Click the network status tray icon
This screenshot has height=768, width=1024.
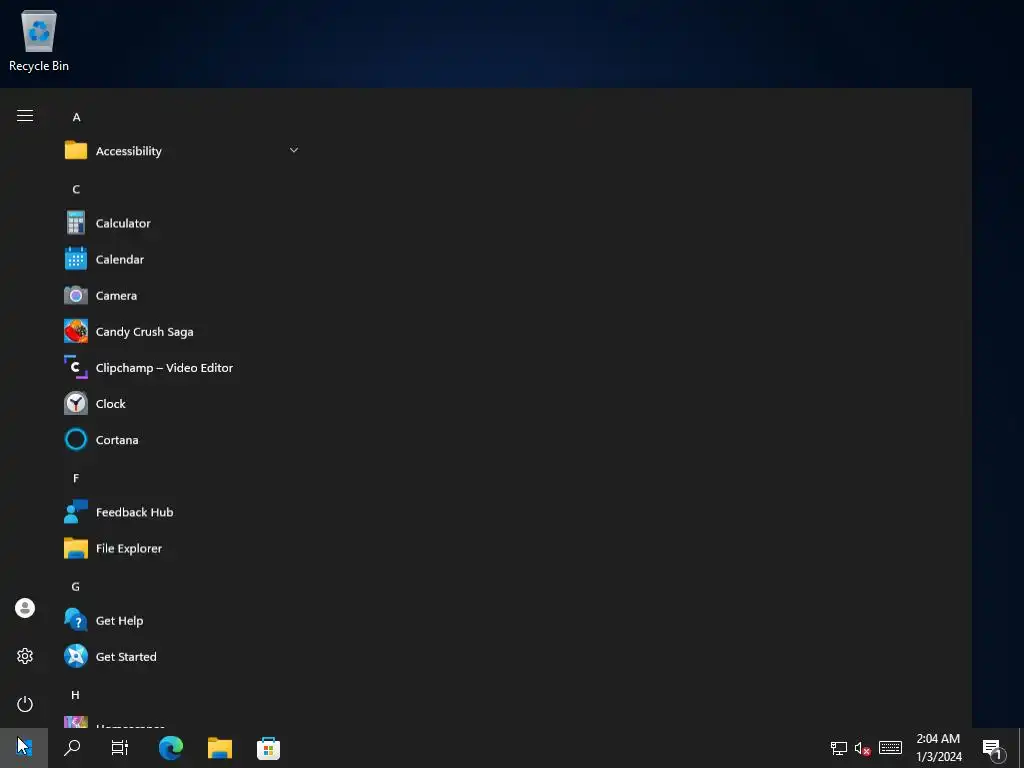click(x=839, y=748)
